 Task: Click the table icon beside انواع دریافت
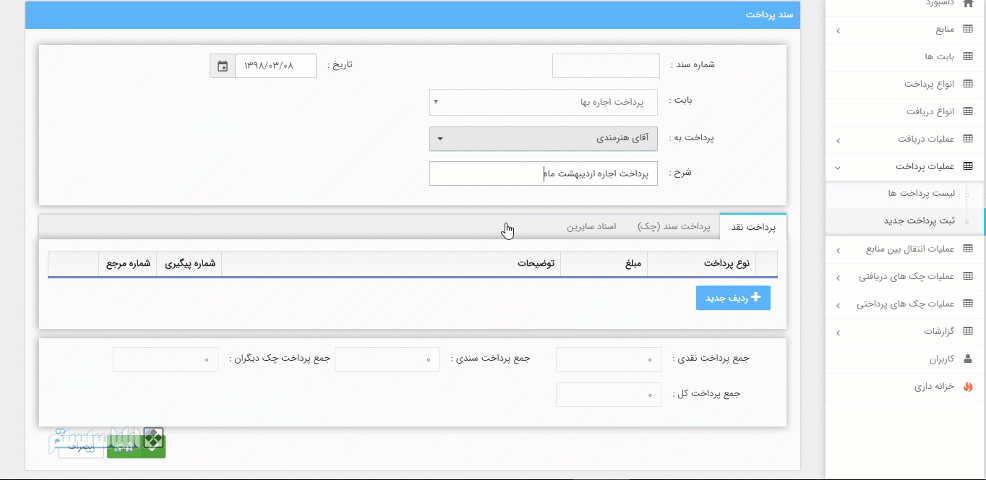pyautogui.click(x=968, y=111)
